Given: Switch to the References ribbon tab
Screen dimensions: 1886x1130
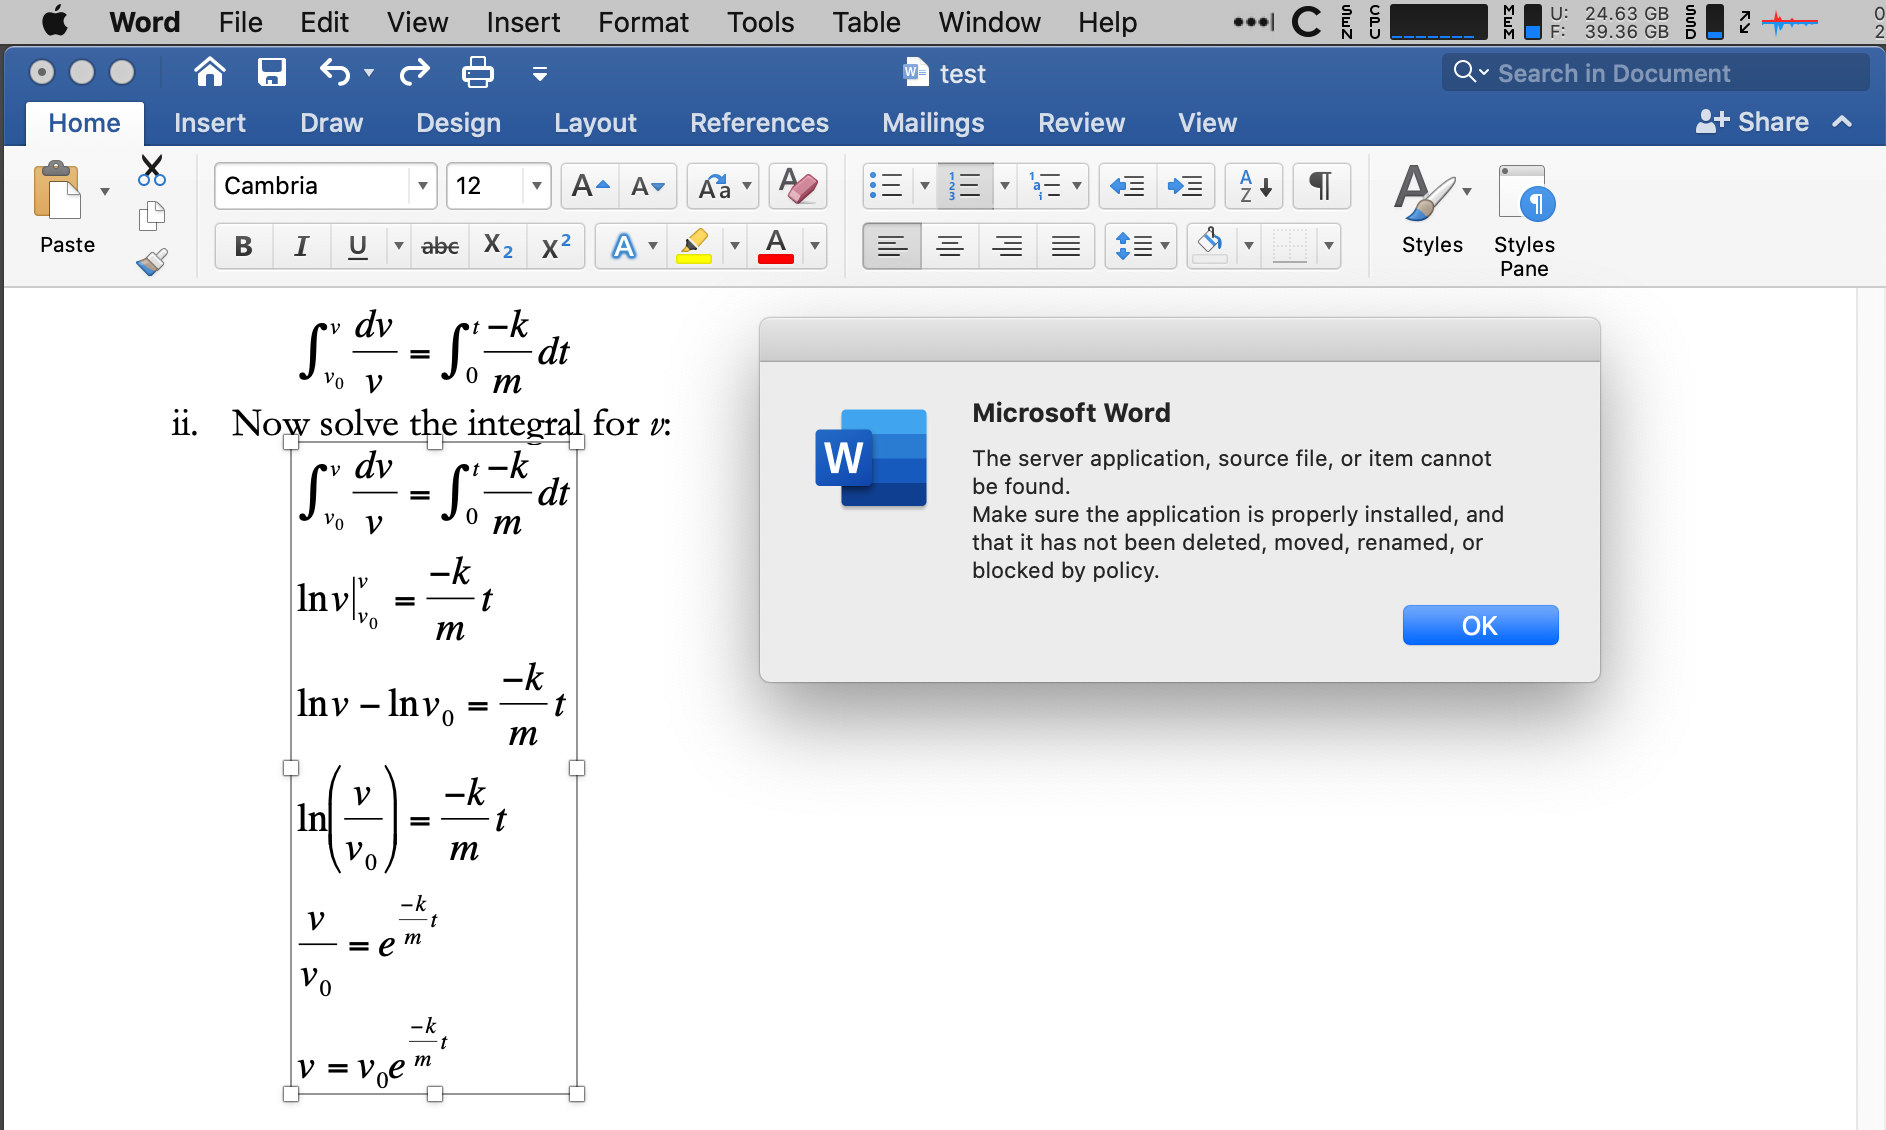Looking at the screenshot, I should [760, 122].
